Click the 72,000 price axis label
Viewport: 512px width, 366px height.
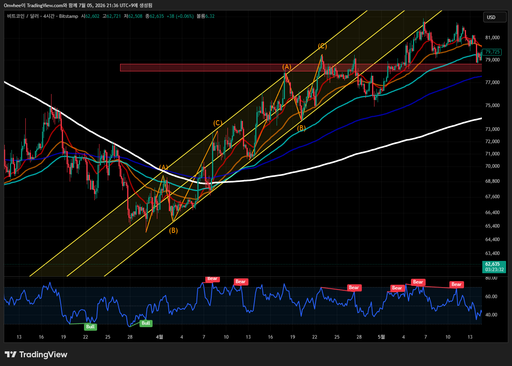492,141
